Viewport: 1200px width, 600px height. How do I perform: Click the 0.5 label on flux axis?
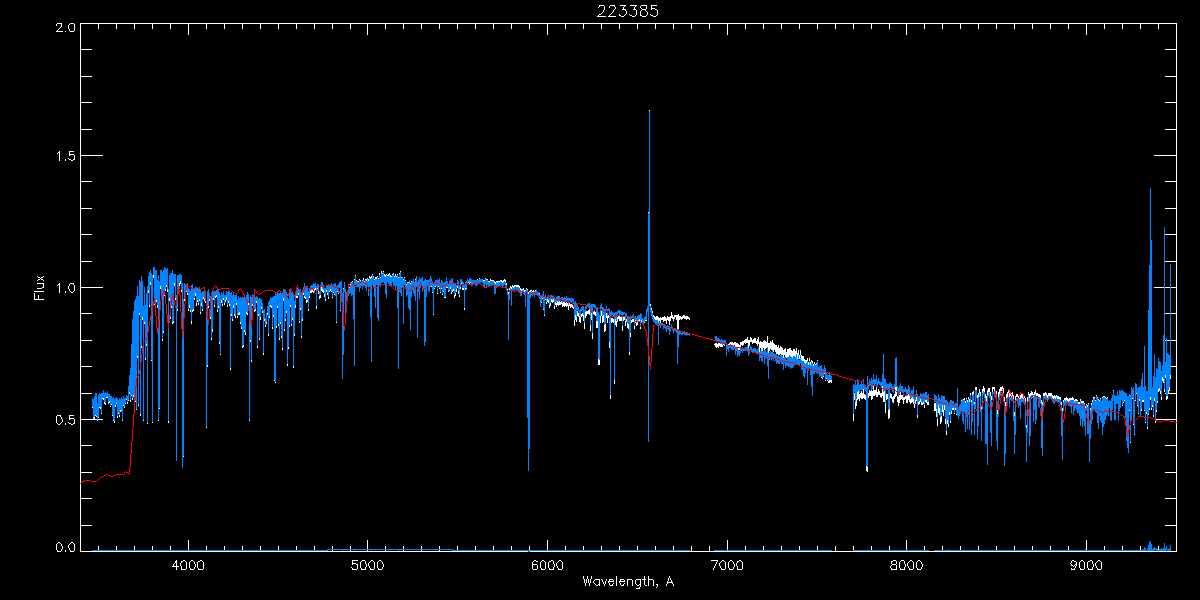pos(65,419)
